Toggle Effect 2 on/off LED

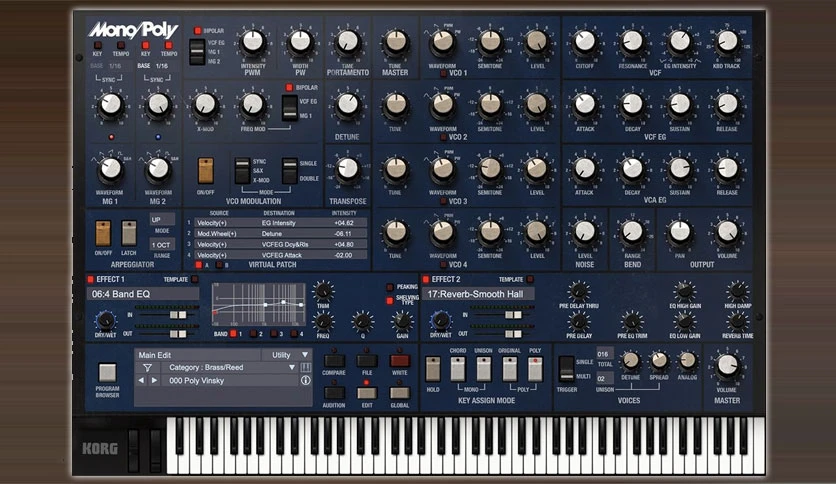425,279
